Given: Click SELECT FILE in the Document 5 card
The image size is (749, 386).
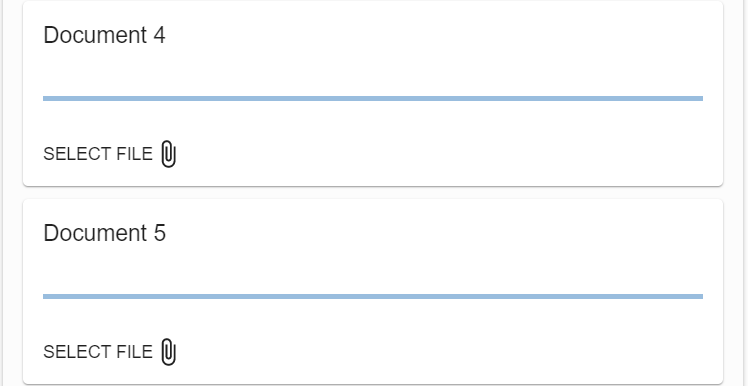Looking at the screenshot, I should 98,353.
